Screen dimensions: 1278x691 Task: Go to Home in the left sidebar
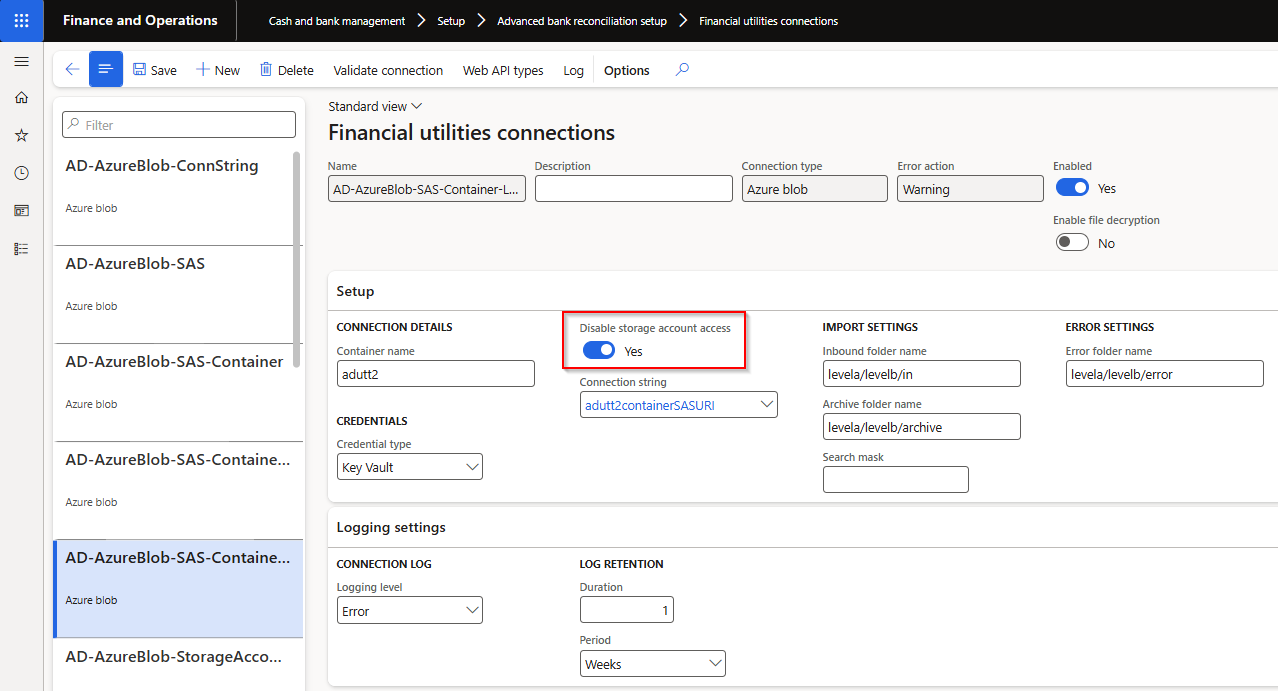(21, 98)
